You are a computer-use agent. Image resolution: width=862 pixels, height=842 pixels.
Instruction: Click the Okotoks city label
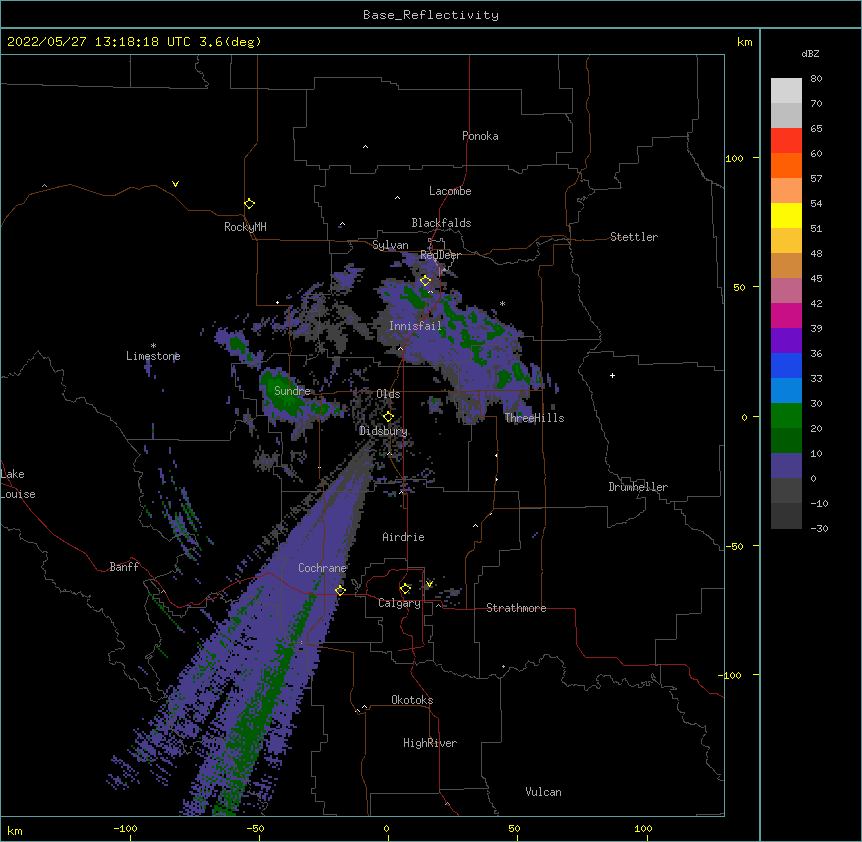click(412, 700)
